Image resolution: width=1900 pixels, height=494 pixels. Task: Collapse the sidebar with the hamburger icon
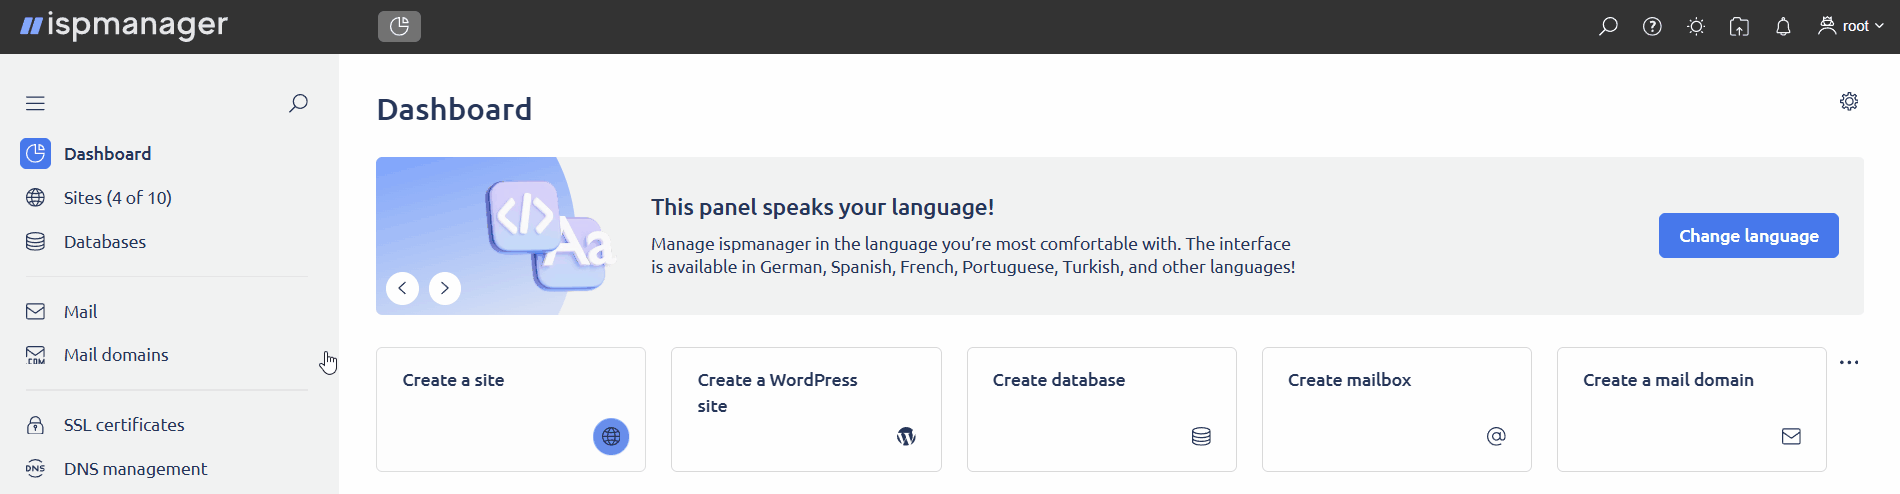coord(36,103)
